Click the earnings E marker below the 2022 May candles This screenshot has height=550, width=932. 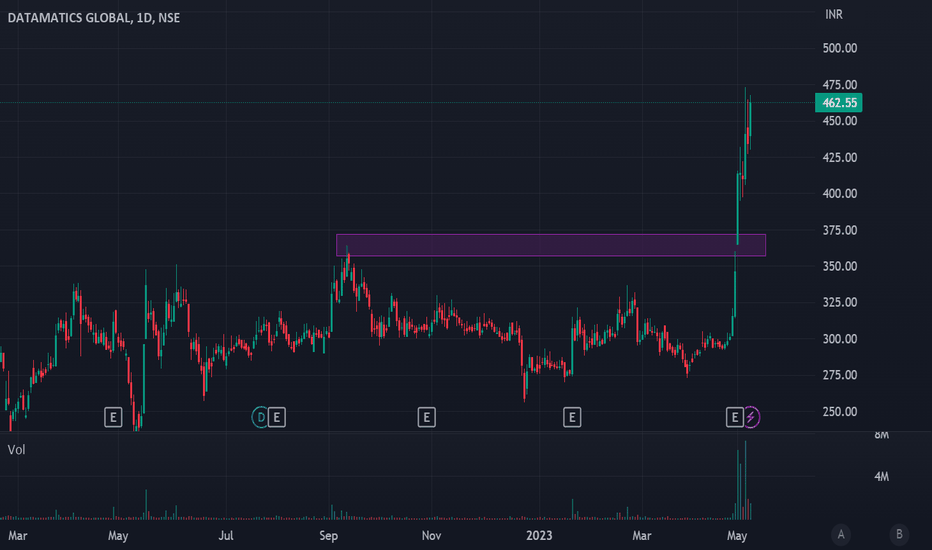113,417
